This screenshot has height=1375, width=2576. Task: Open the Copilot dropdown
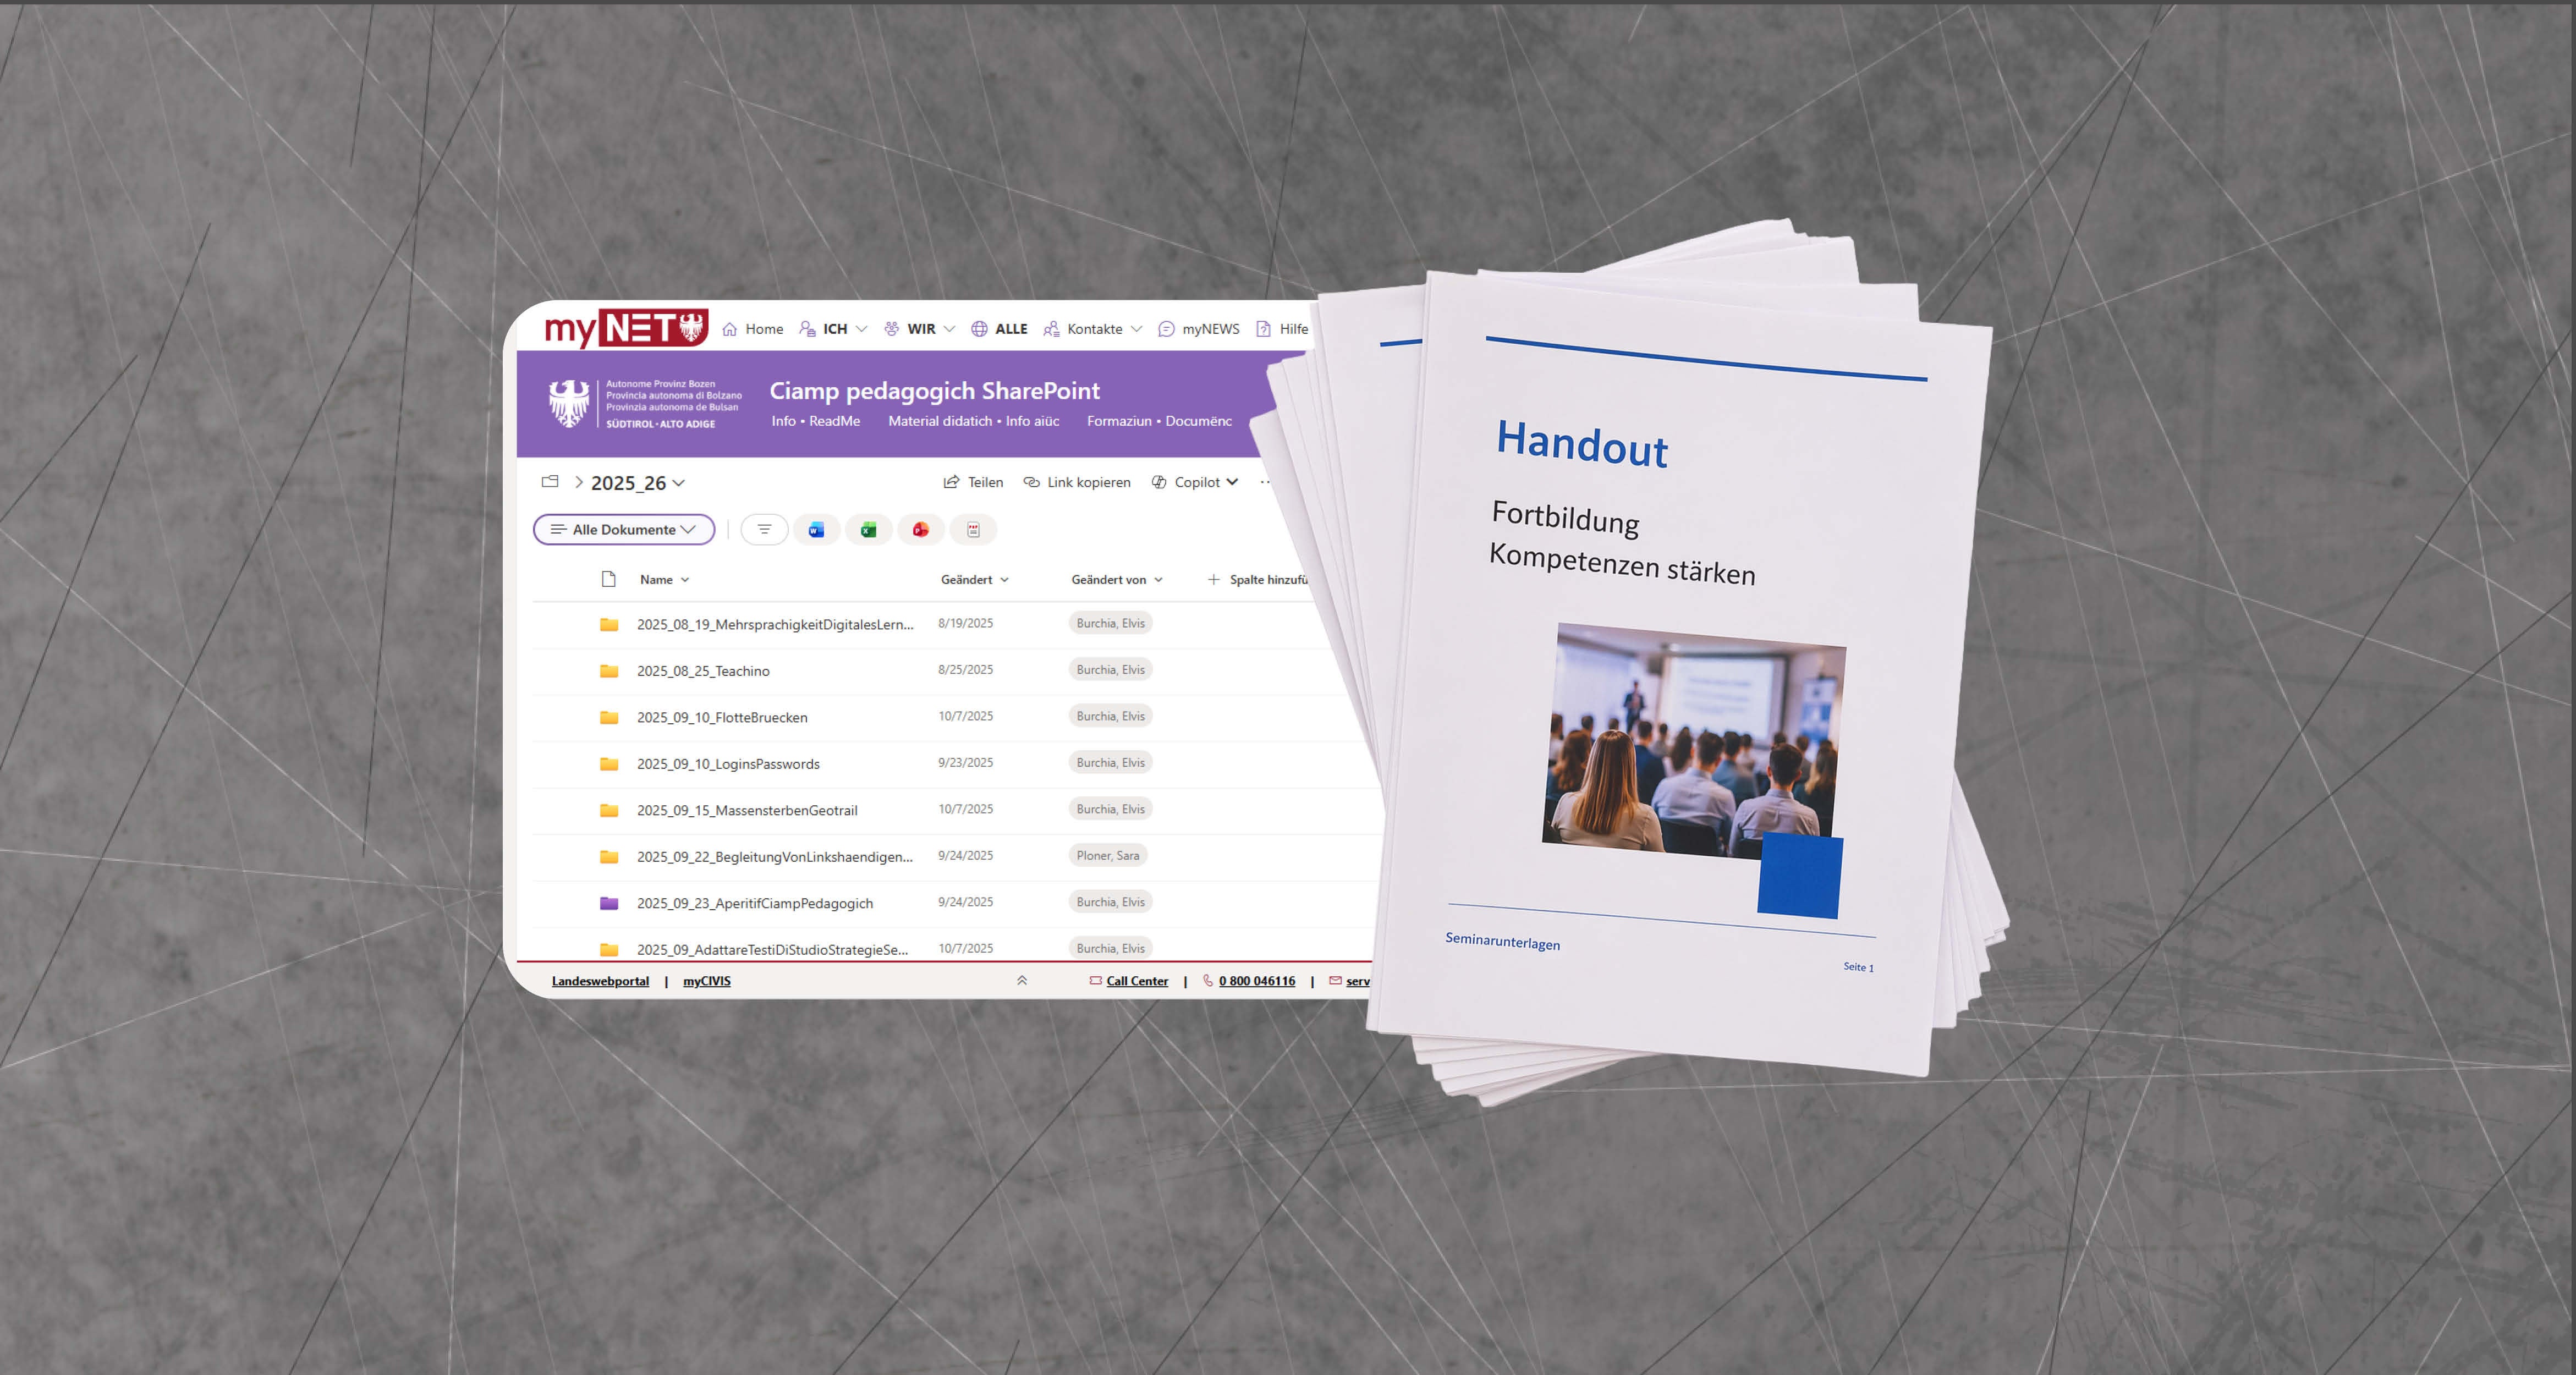[1195, 482]
